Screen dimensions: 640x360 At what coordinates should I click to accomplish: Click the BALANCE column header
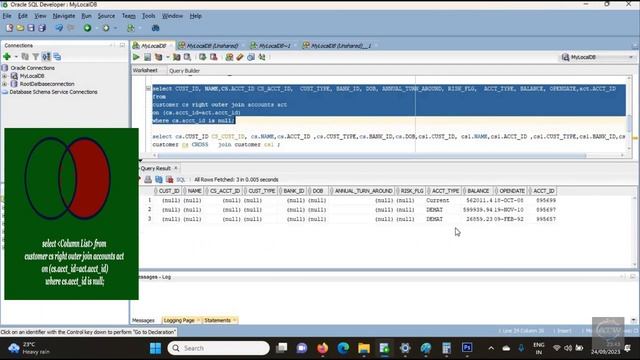click(x=478, y=191)
